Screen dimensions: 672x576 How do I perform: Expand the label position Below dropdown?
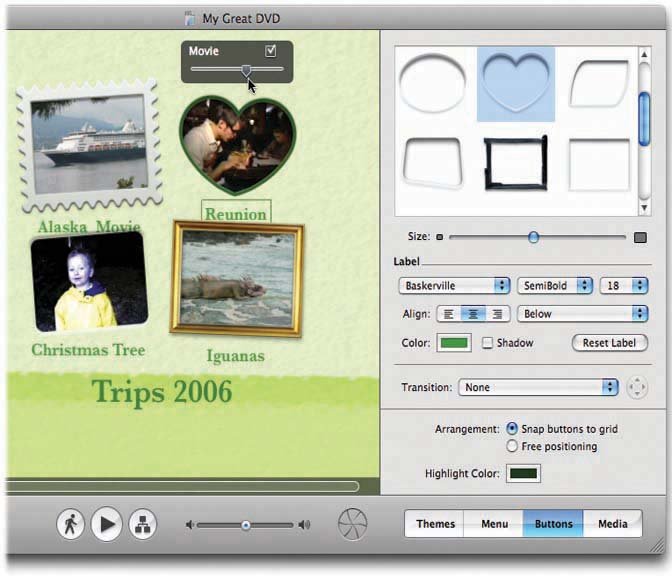582,314
